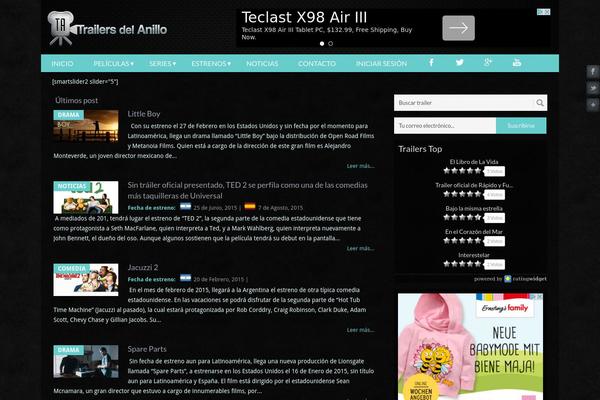Select the second dot of the ad carousel

tap(331, 44)
